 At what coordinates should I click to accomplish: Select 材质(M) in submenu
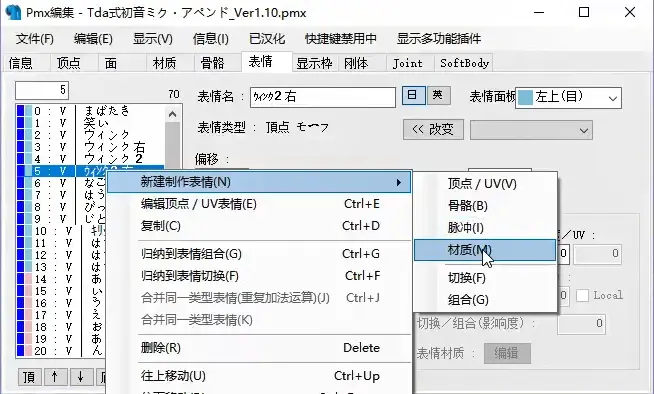[x=485, y=250]
